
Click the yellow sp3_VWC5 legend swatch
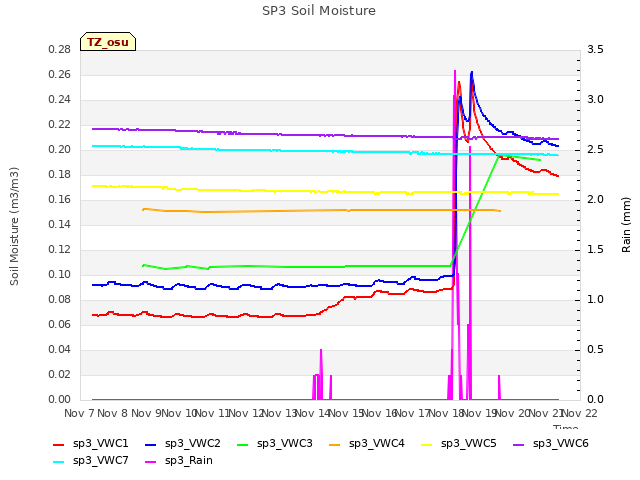click(x=427, y=445)
